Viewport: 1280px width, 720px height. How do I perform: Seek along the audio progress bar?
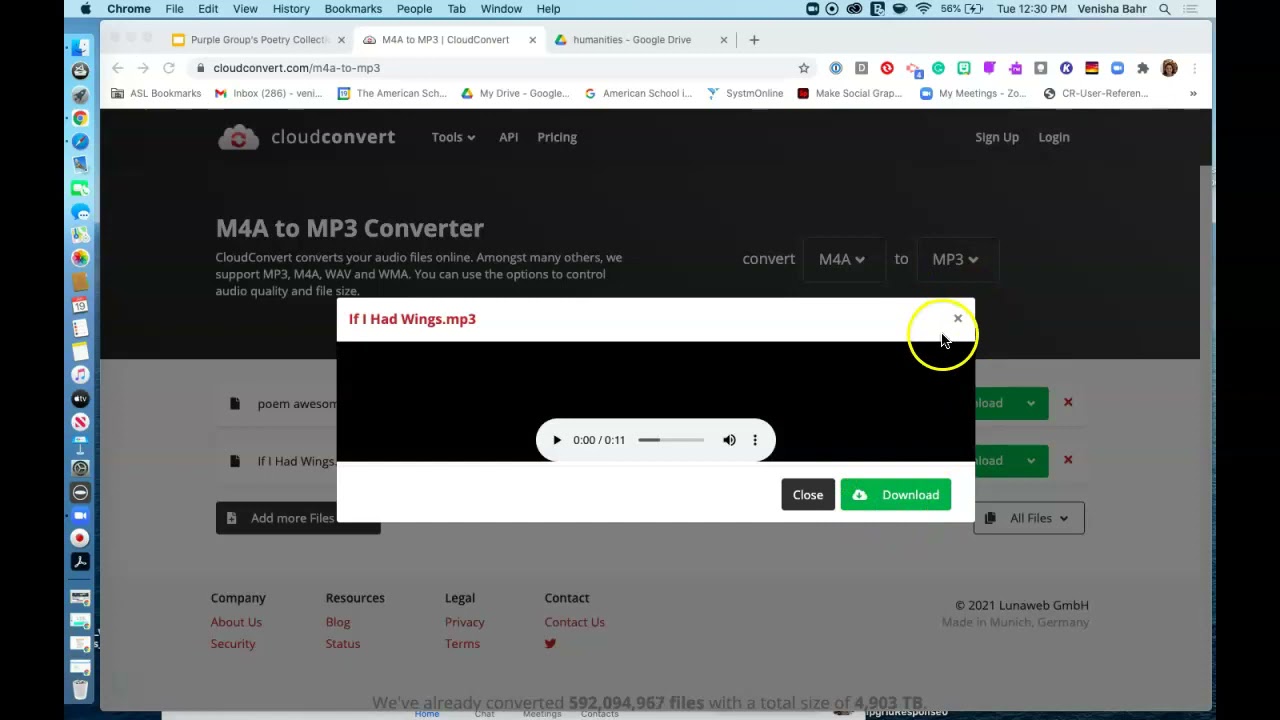tap(671, 440)
